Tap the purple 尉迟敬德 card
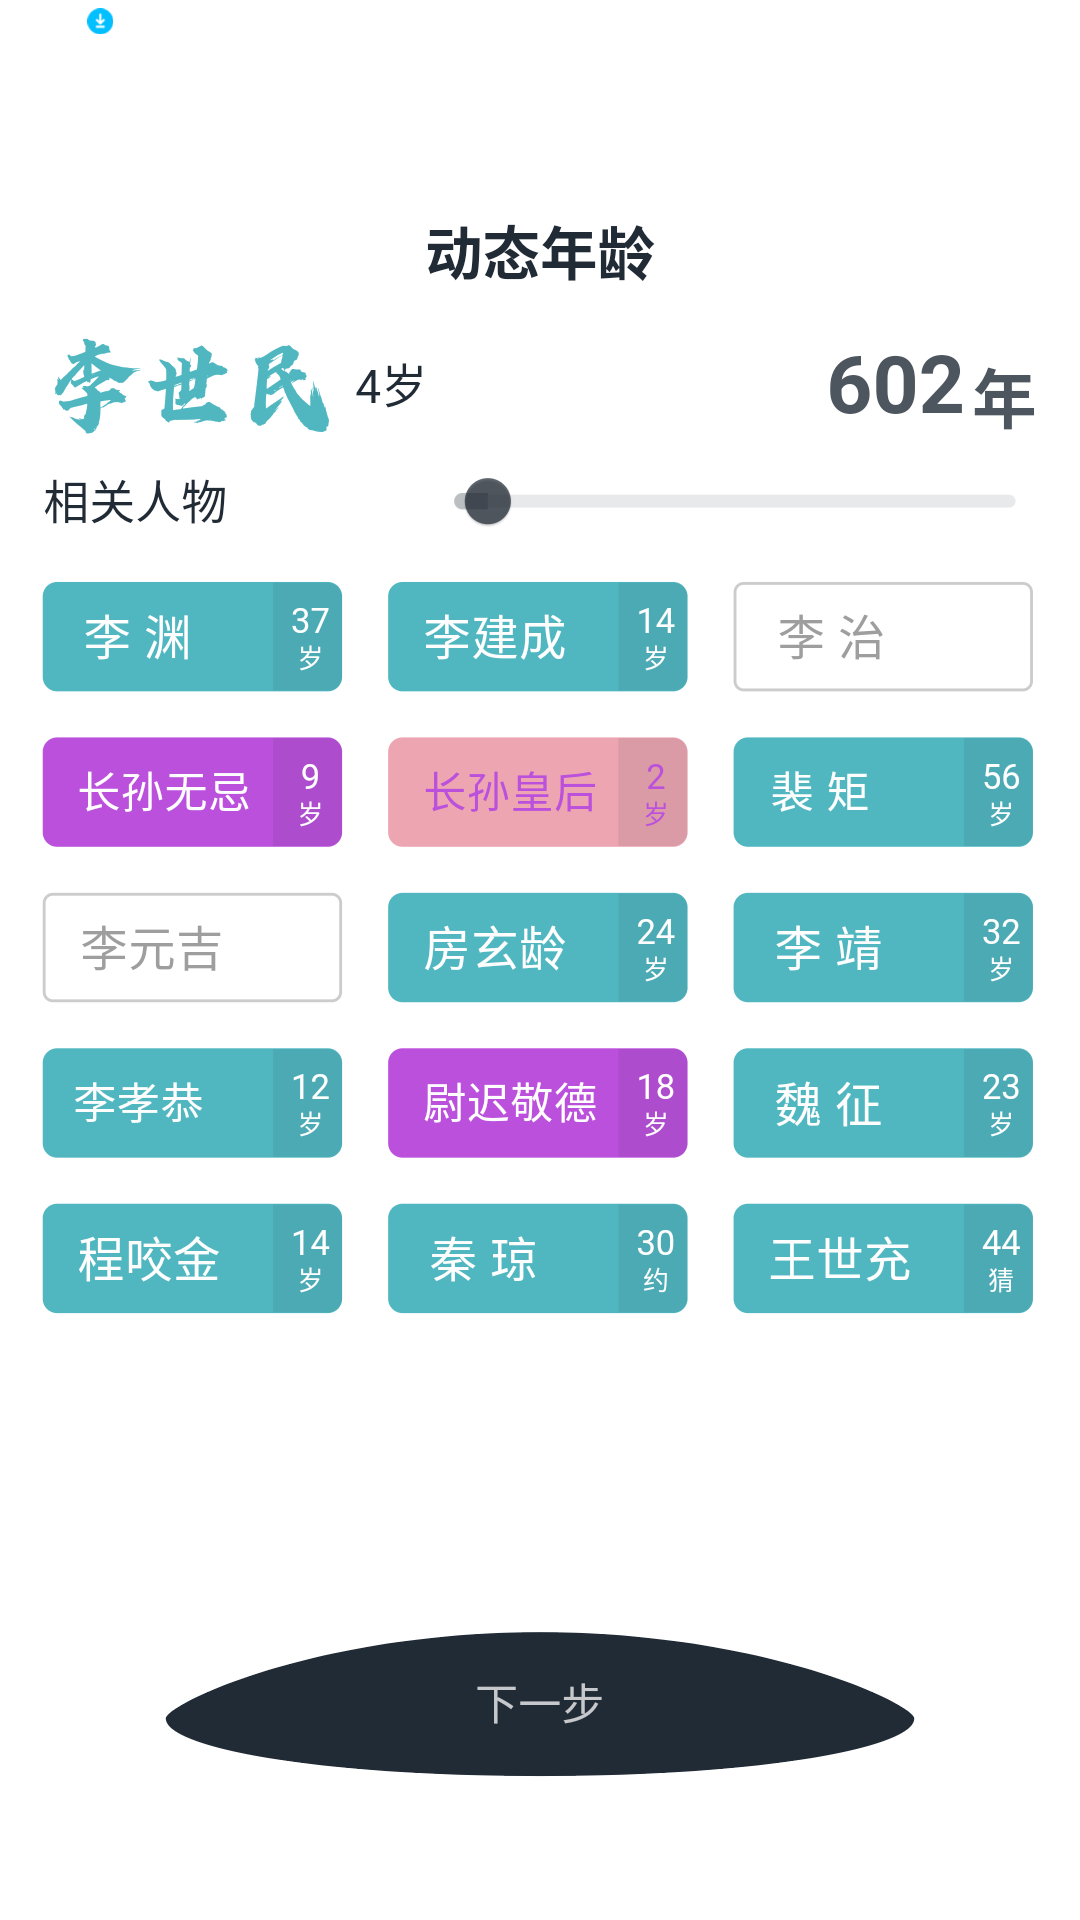 click(537, 1103)
